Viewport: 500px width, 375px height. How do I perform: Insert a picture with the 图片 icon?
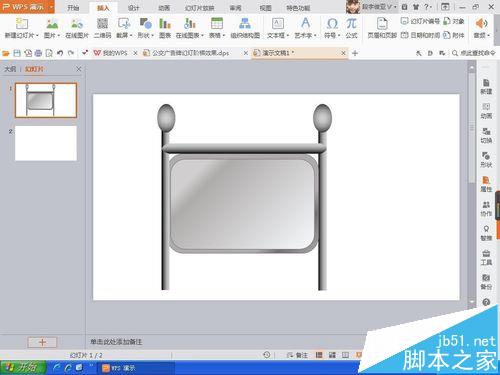pyautogui.click(x=52, y=24)
